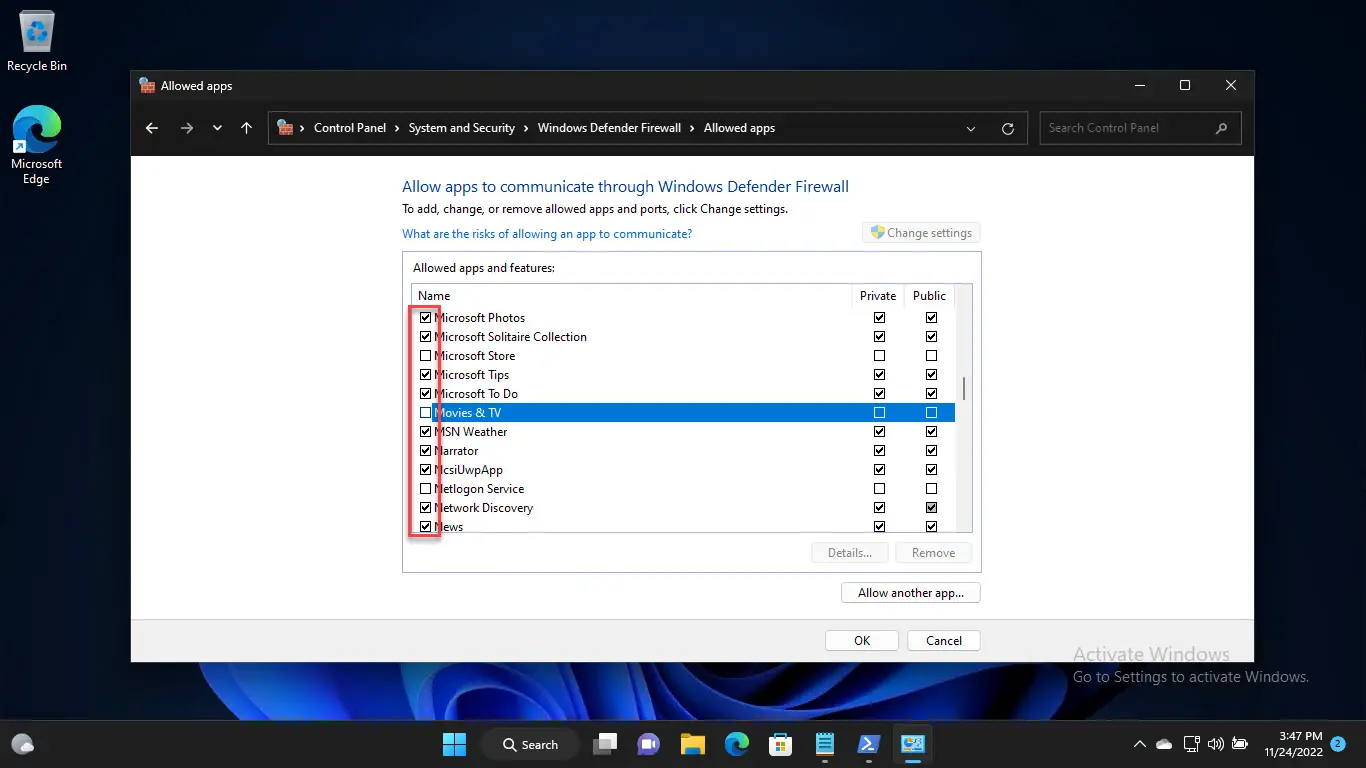Viewport: 1366px width, 768px height.
Task: Check Private box for Movies & TV
Action: [x=879, y=413]
